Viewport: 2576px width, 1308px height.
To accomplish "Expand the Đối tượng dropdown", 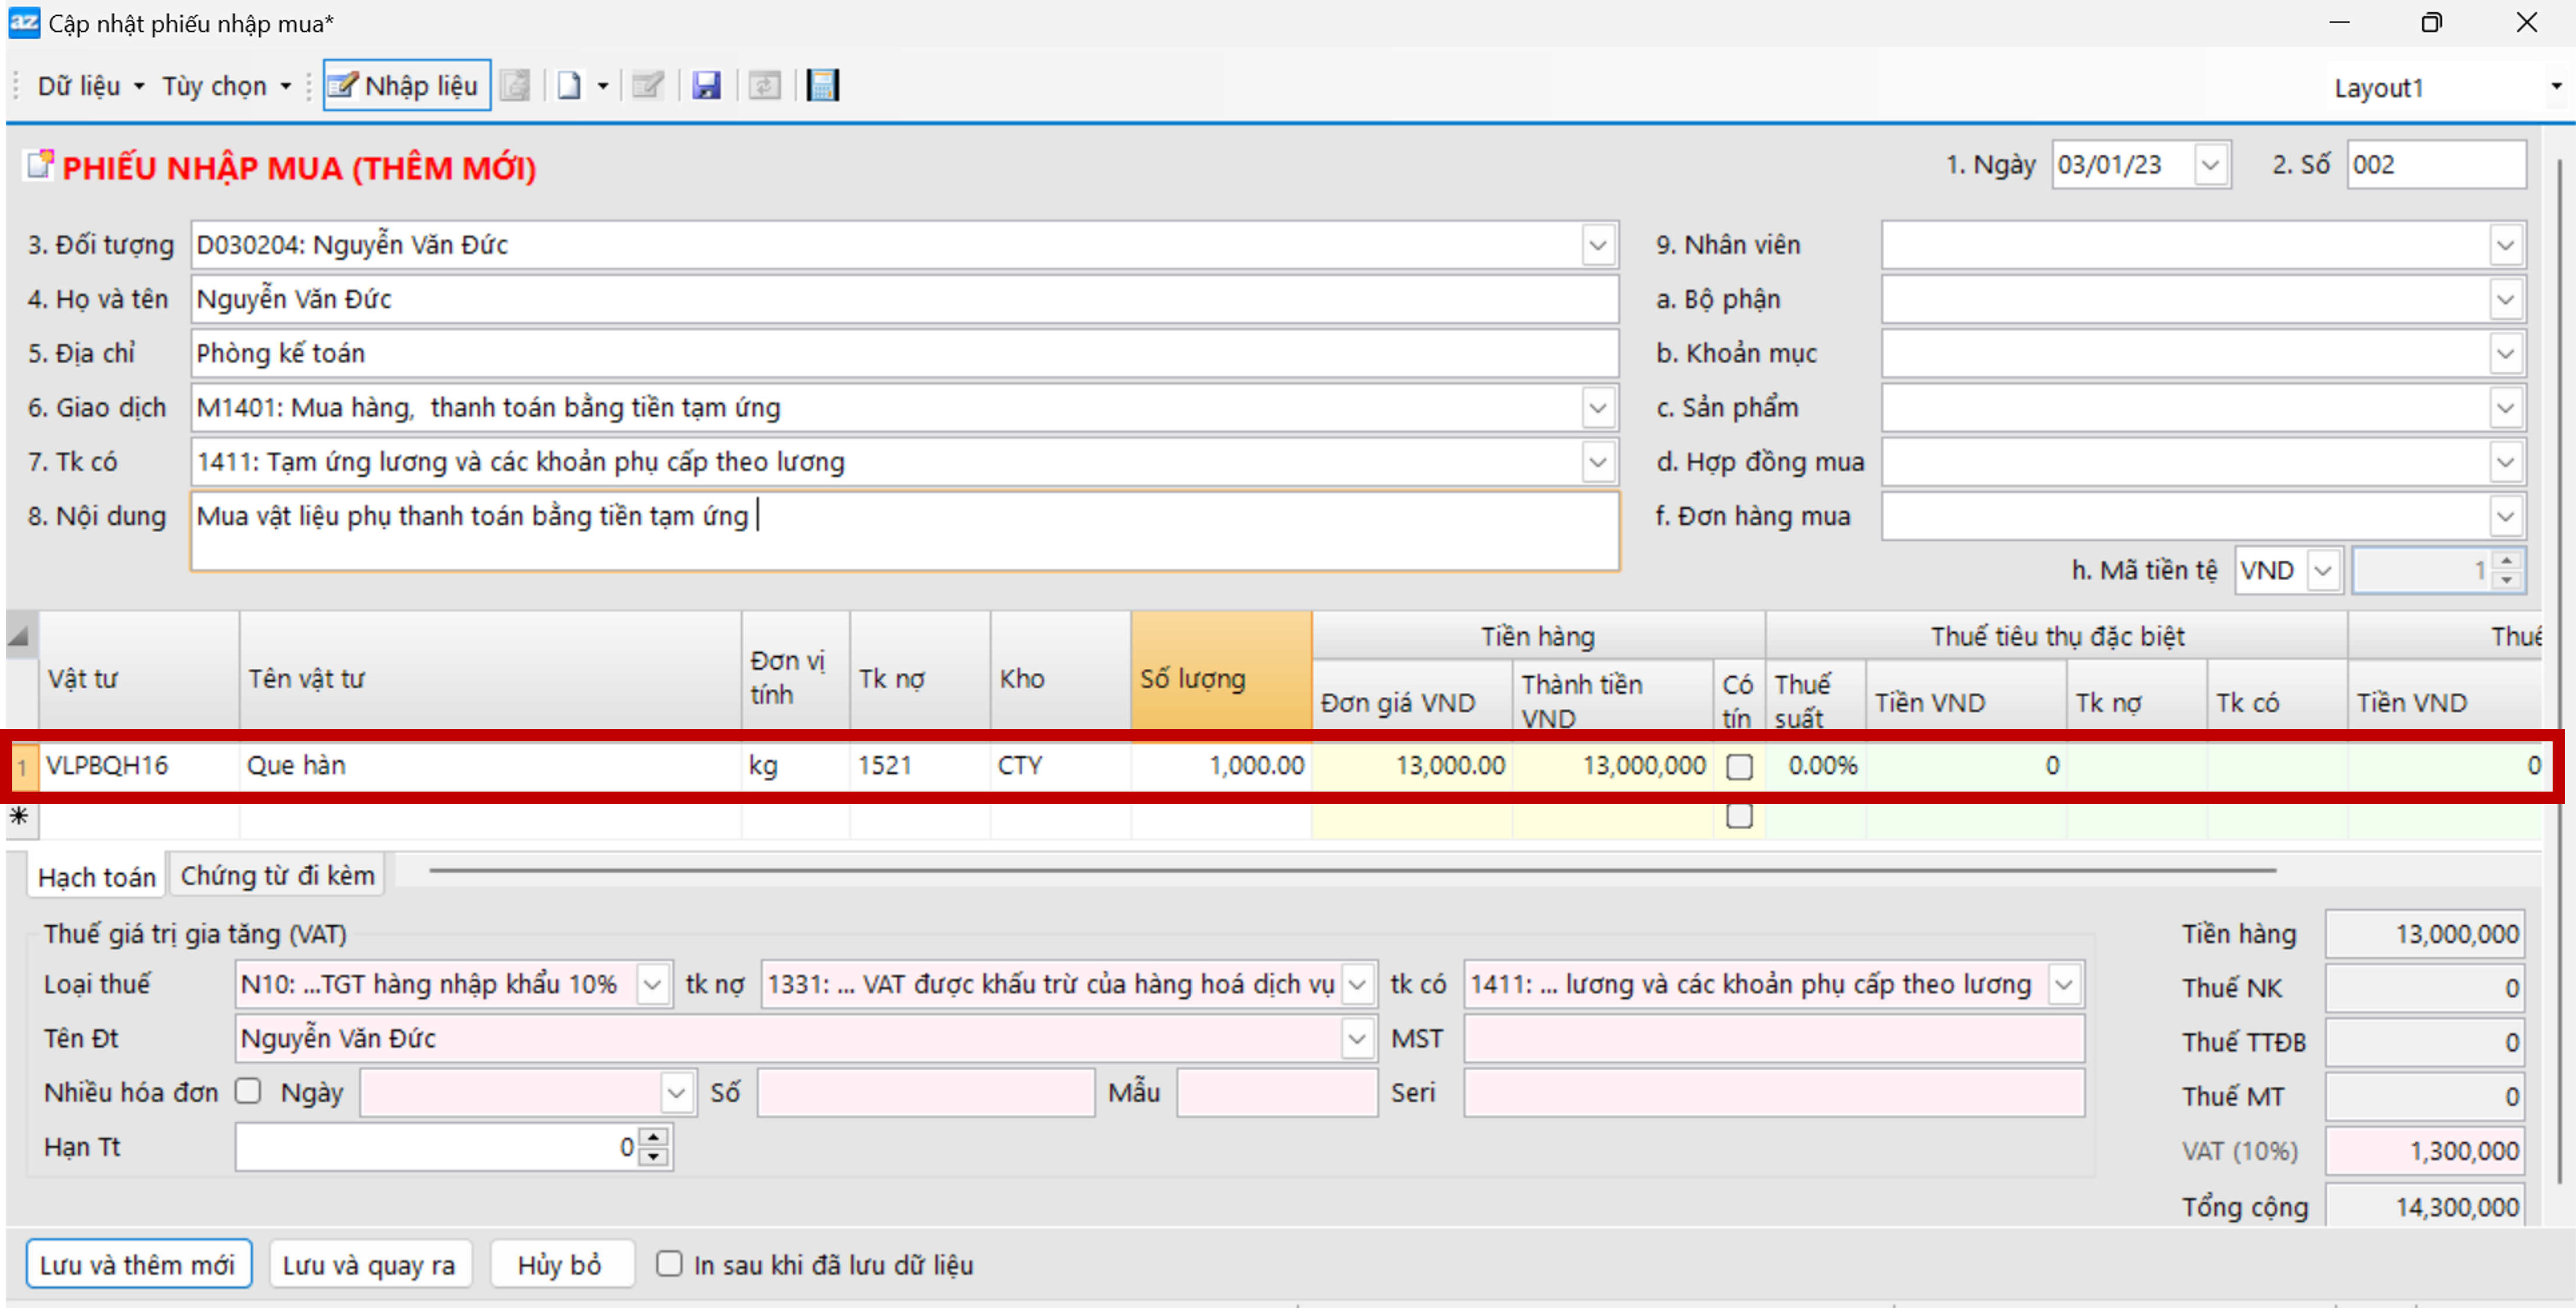I will [x=1597, y=245].
